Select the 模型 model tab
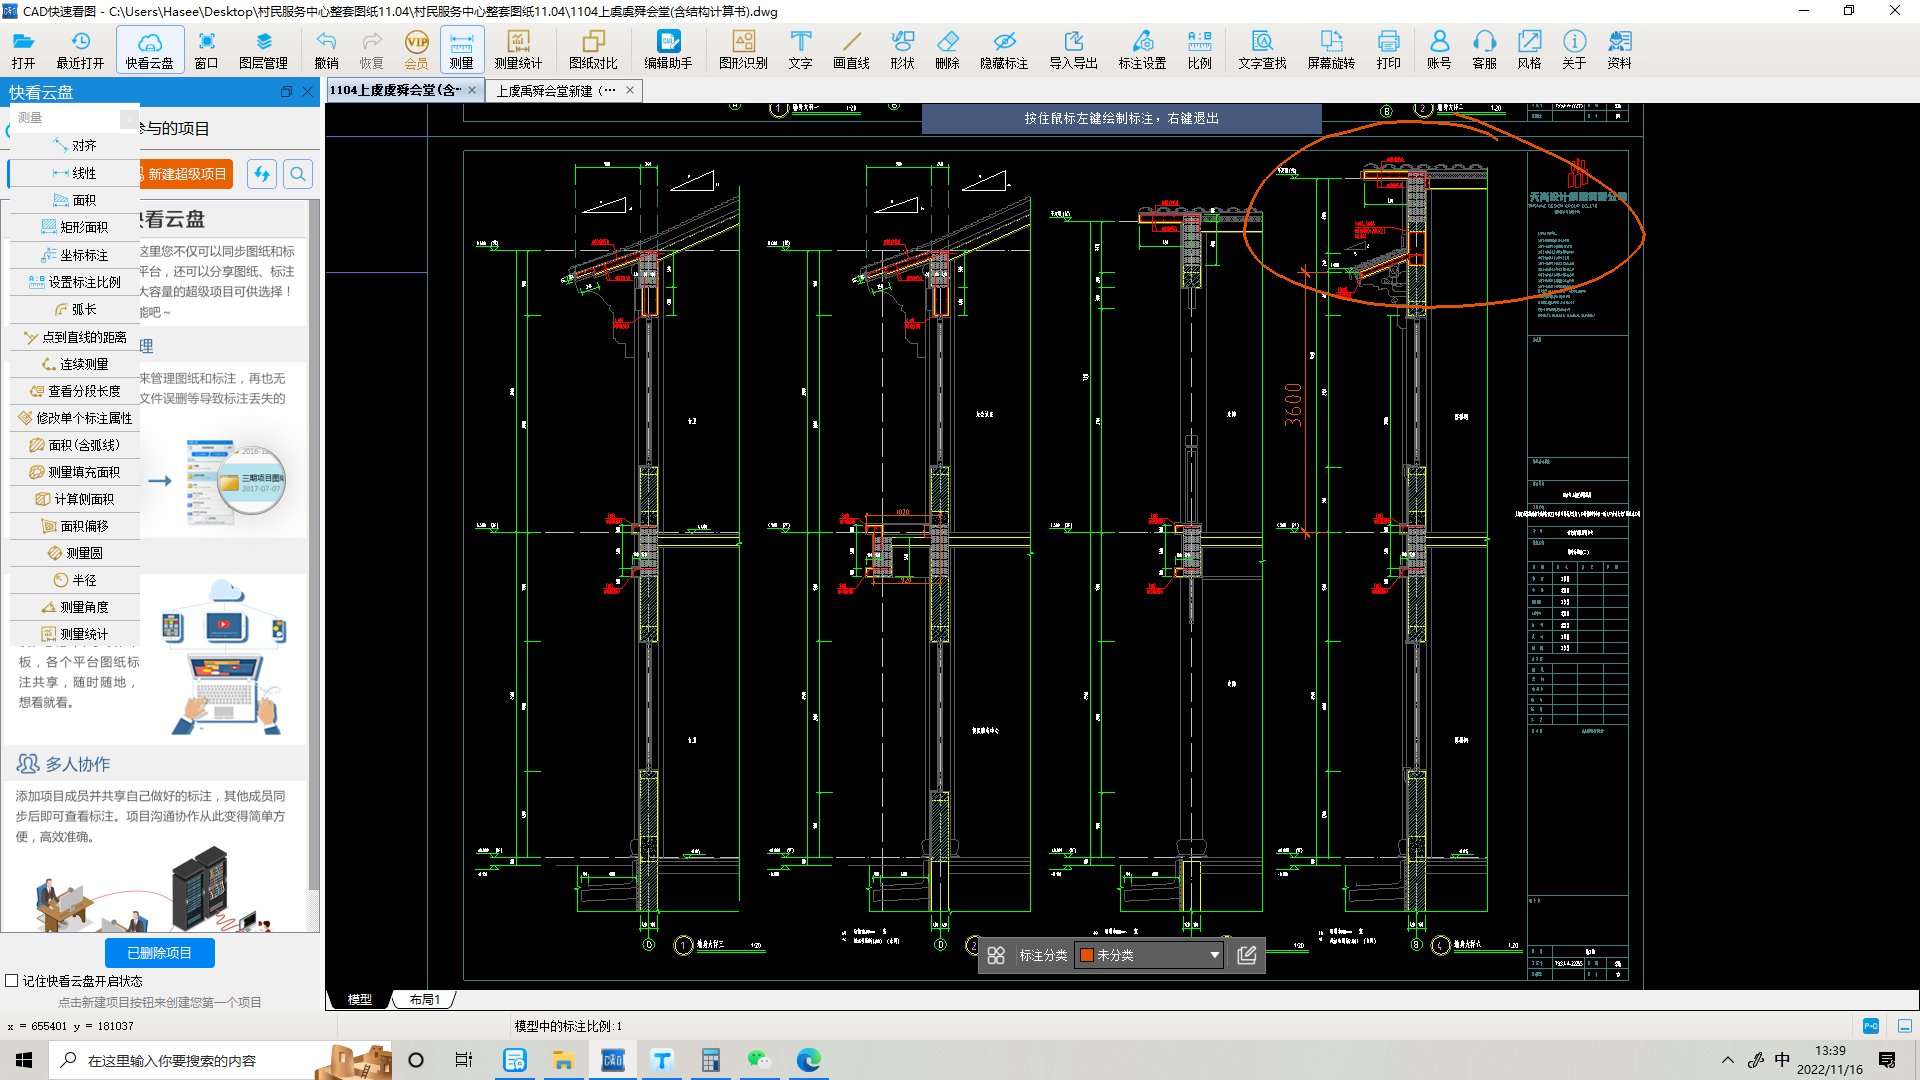The height and width of the screenshot is (1080, 1920). [x=359, y=999]
